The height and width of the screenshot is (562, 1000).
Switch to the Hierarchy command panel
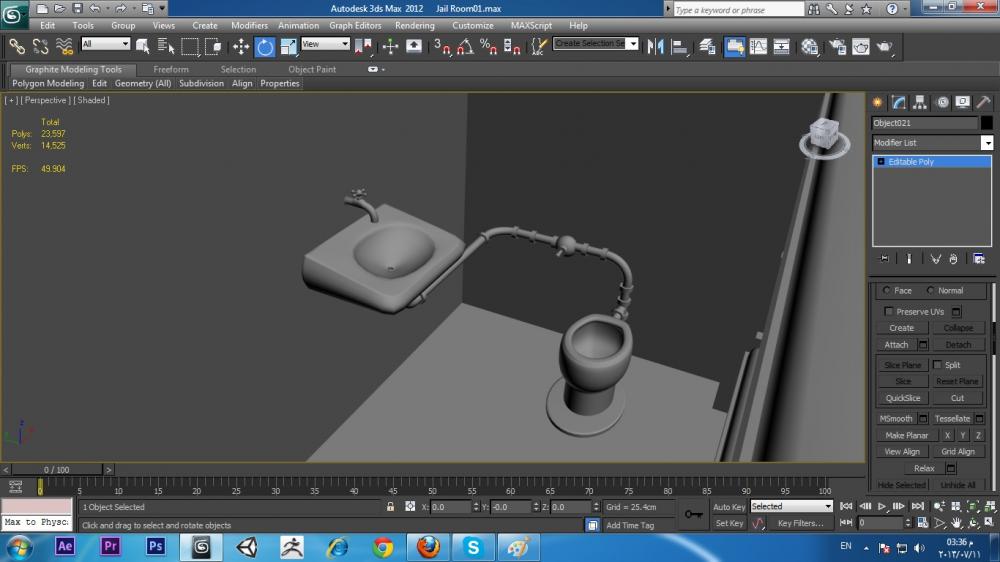coord(920,102)
